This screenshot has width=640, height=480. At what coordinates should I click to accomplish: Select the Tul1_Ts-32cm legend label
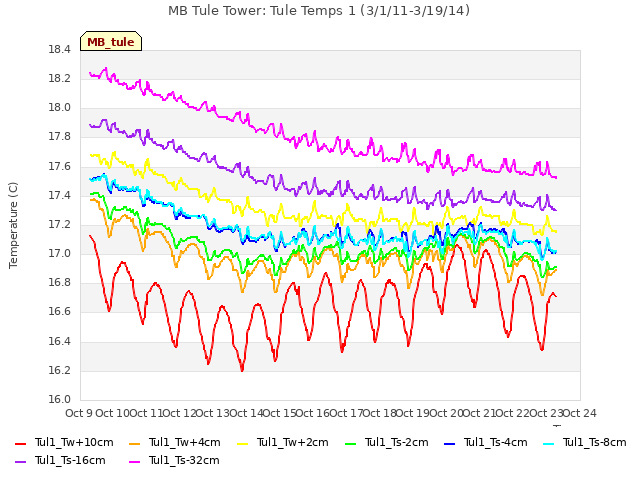[x=184, y=460]
